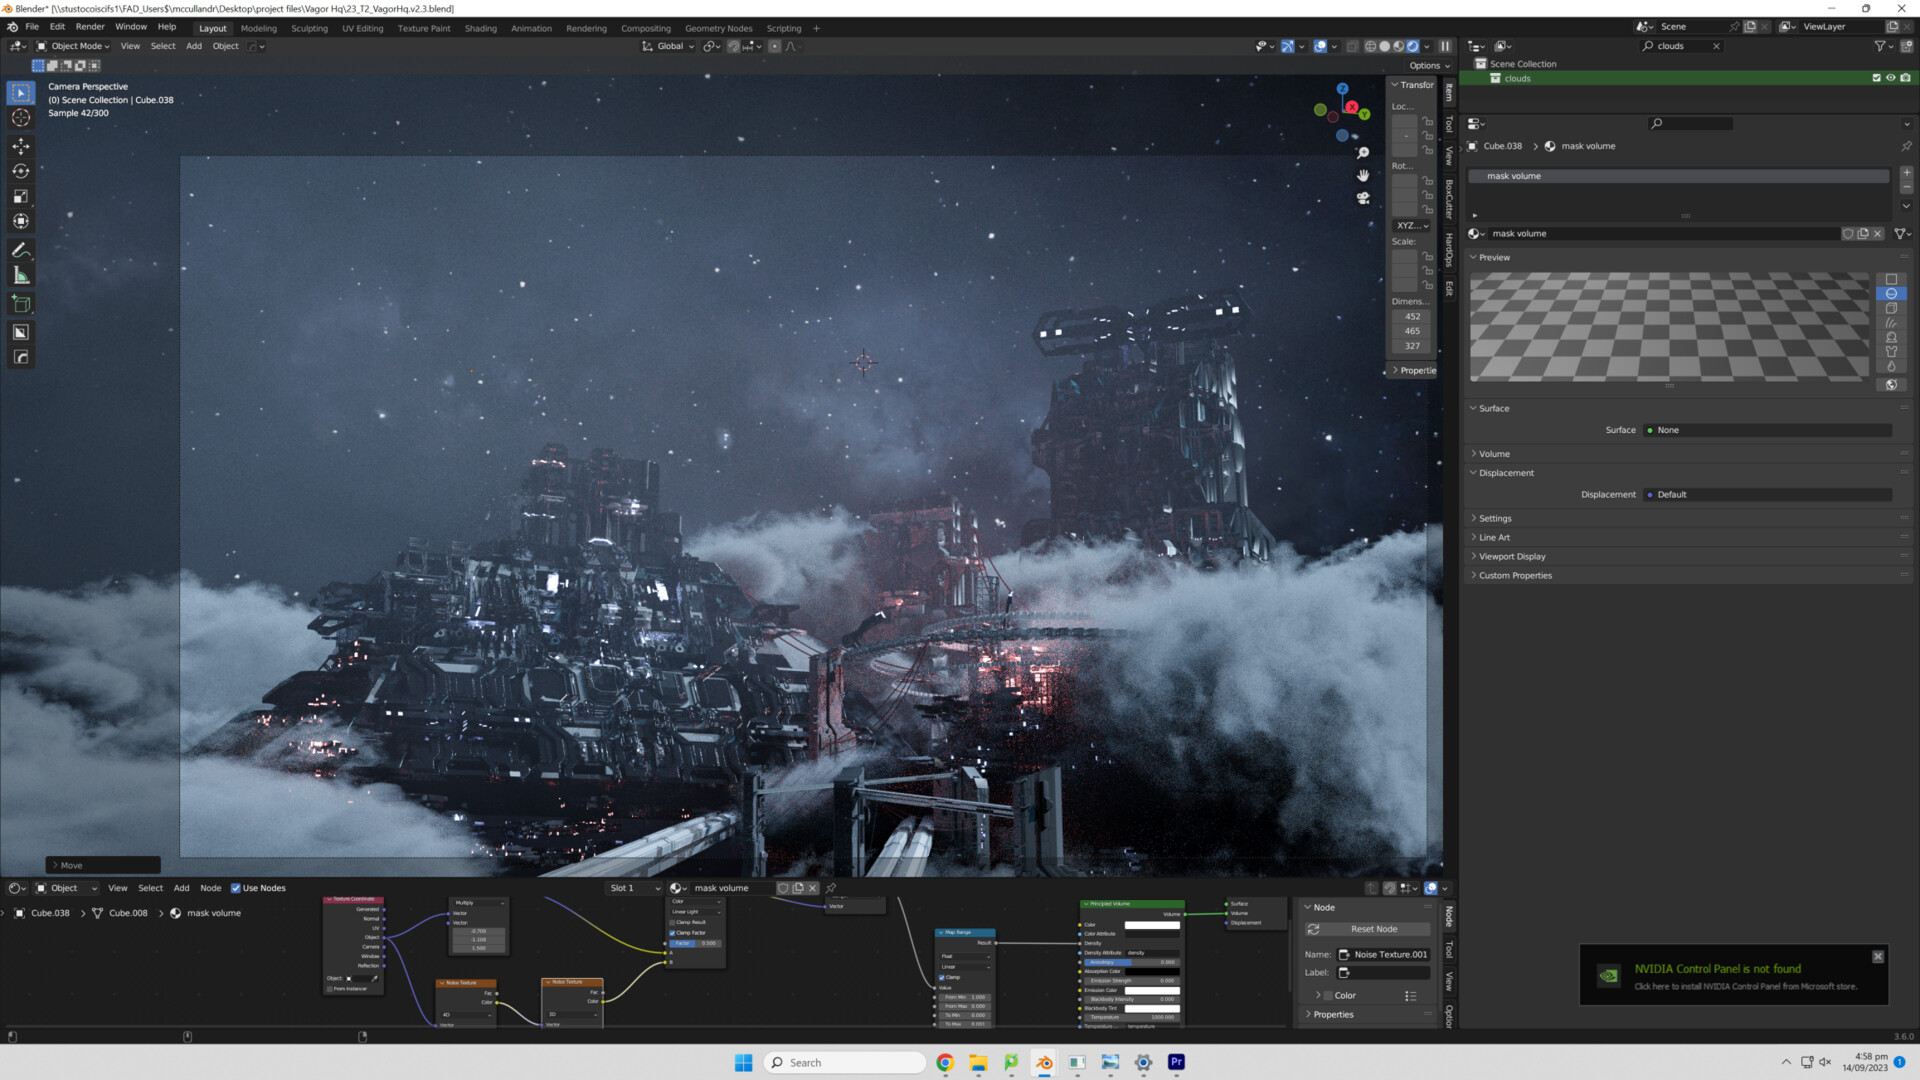This screenshot has width=1920, height=1080.
Task: Pause the viewport render preview
Action: point(1445,46)
